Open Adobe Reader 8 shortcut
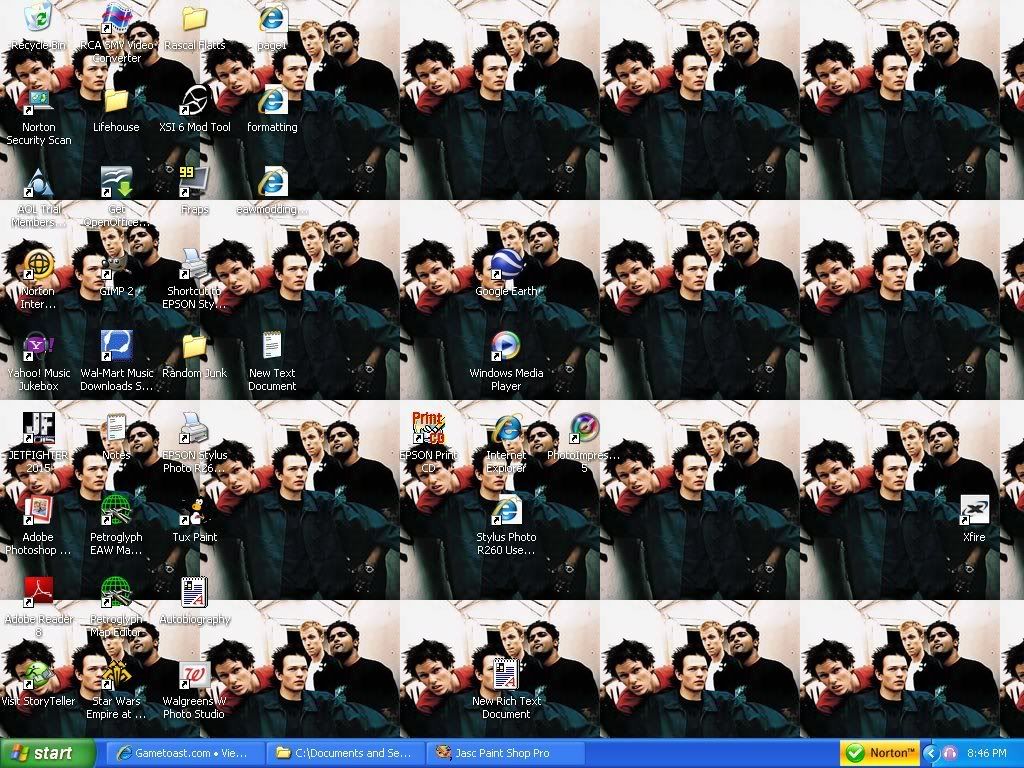The height and width of the screenshot is (768, 1024). pyautogui.click(x=39, y=592)
